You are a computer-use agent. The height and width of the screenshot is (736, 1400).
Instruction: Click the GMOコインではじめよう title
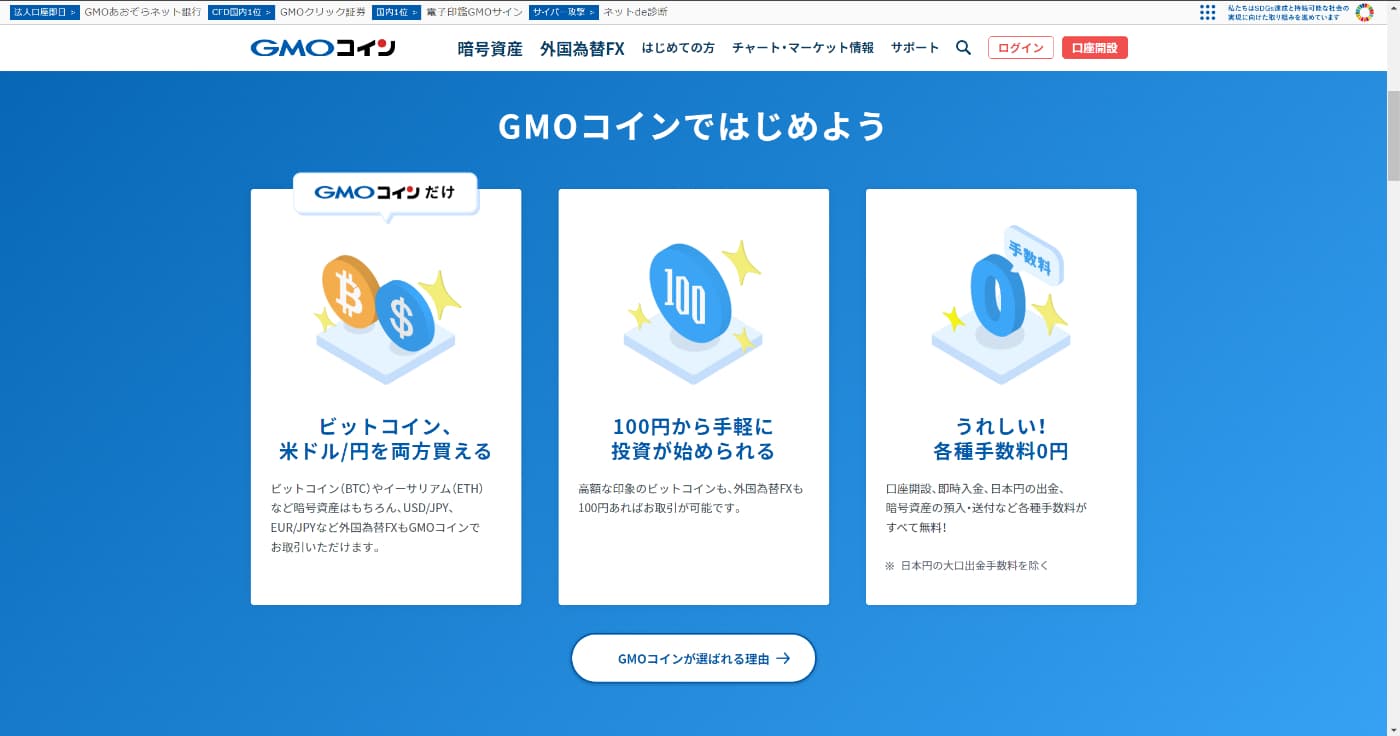coord(692,126)
